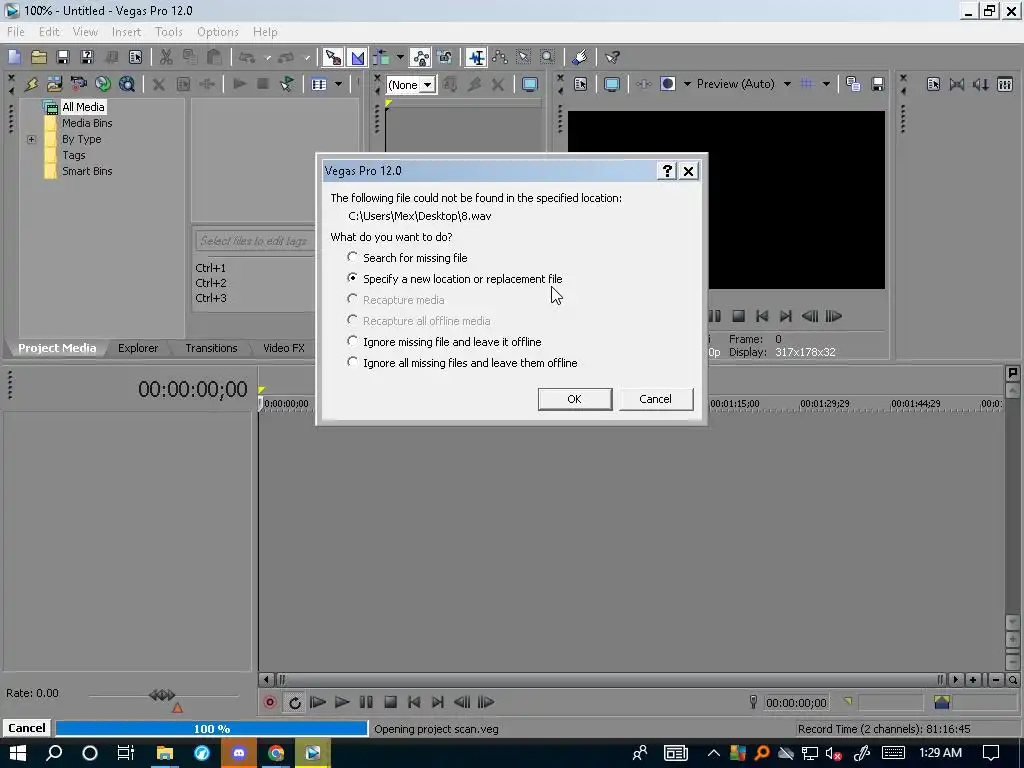Click the playback Rate slider handle
Image resolution: width=1024 pixels, height=768 pixels.
162,695
